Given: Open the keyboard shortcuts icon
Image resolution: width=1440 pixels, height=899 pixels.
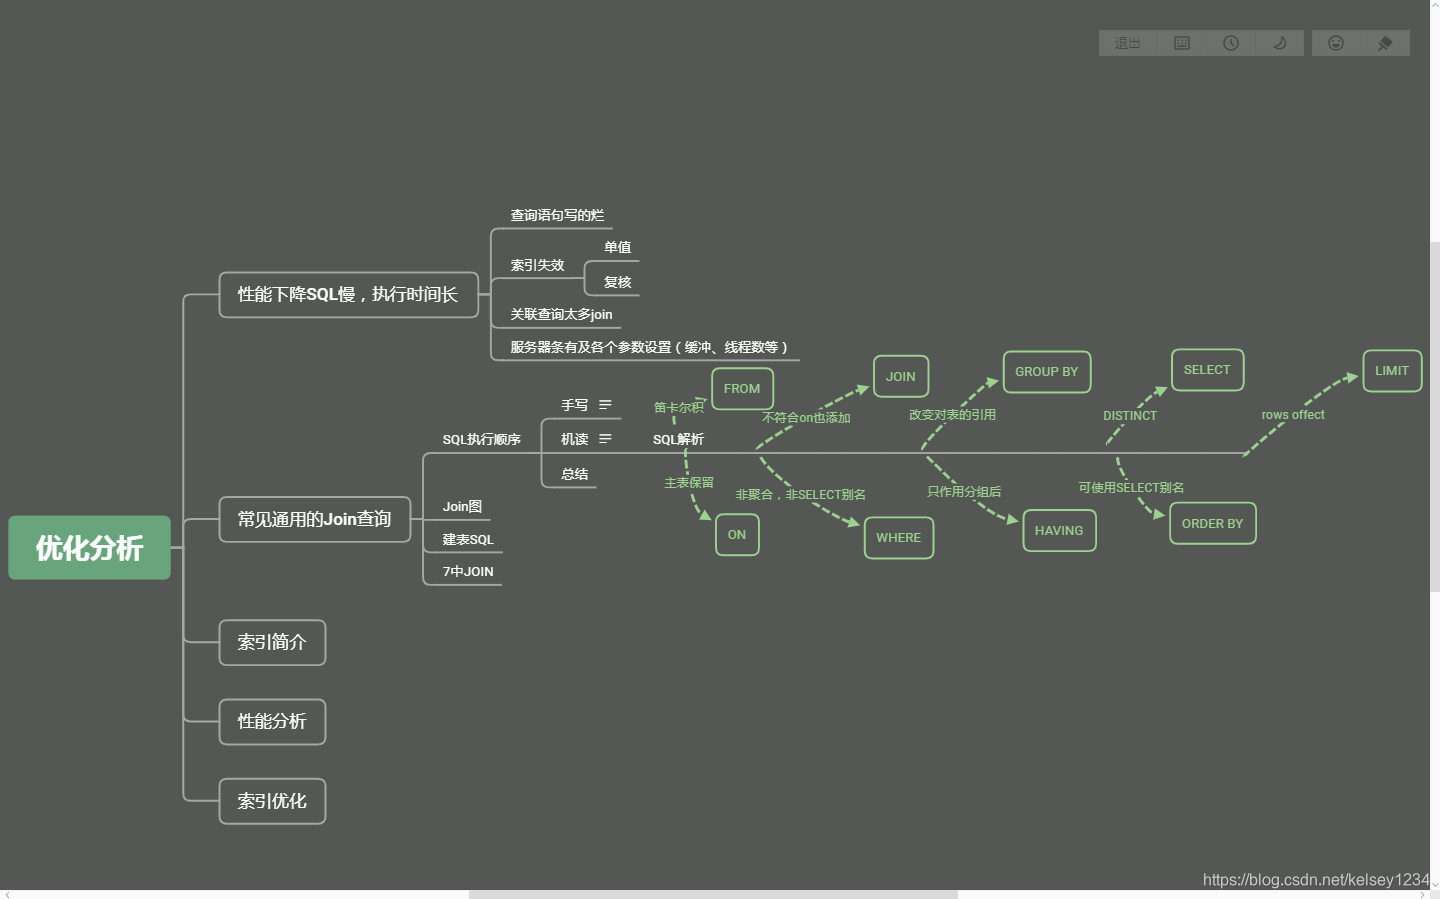Looking at the screenshot, I should 1182,43.
